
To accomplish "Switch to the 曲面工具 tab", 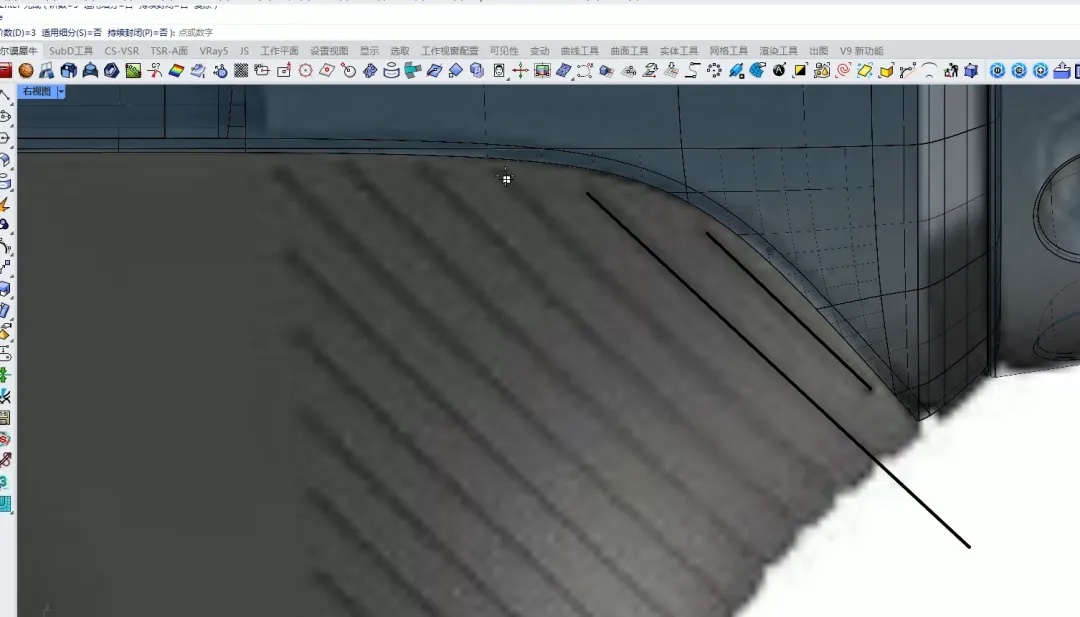I will 629,51.
